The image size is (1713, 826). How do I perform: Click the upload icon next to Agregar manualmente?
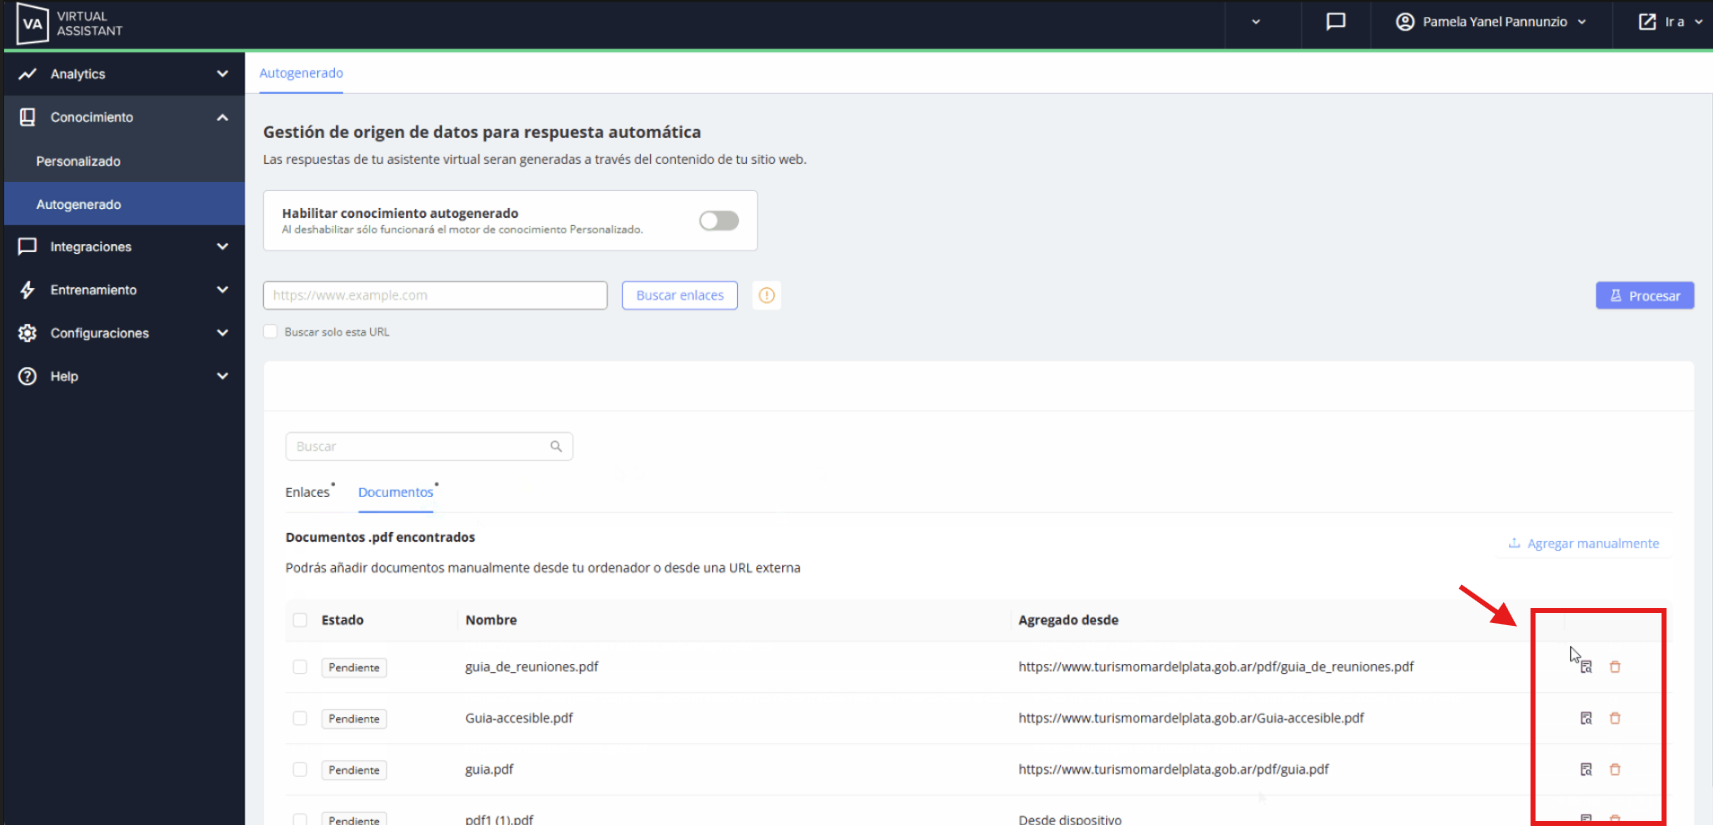pos(1514,543)
